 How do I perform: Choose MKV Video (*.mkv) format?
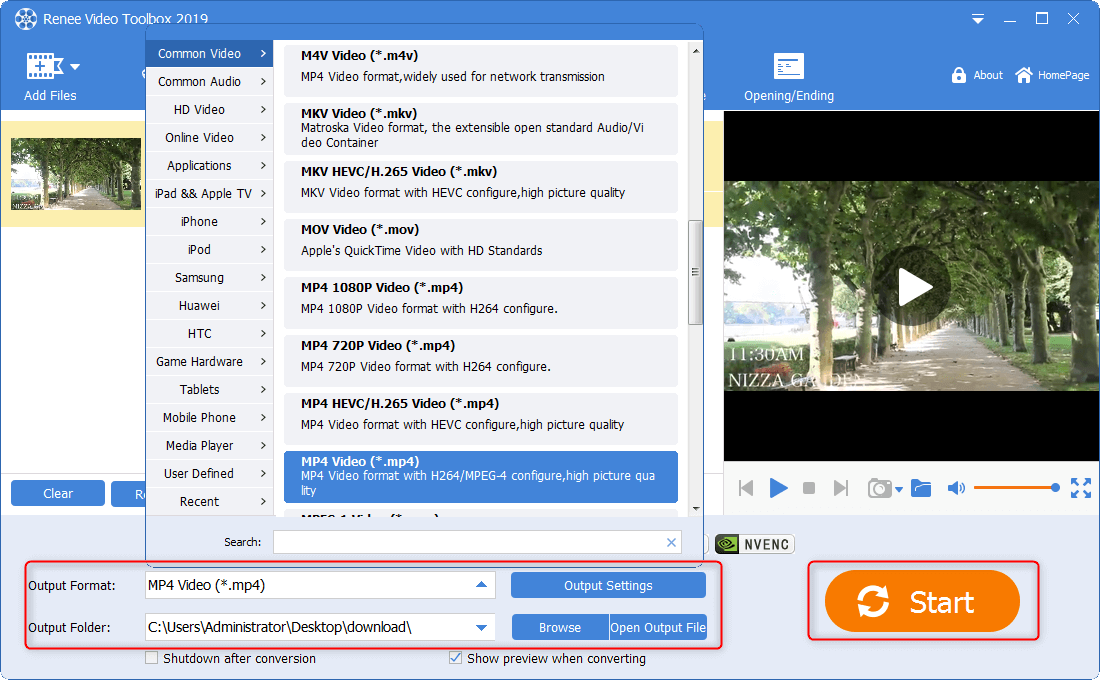(481, 128)
